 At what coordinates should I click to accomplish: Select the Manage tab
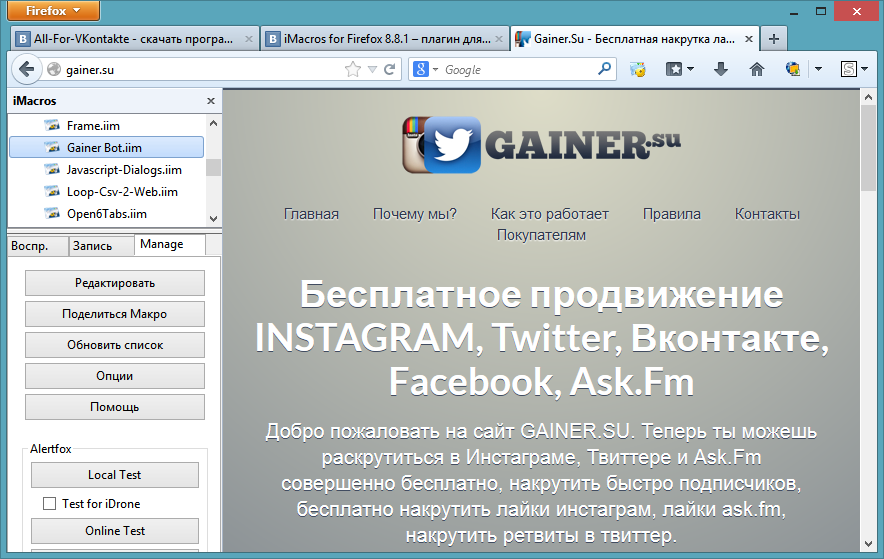click(x=170, y=245)
